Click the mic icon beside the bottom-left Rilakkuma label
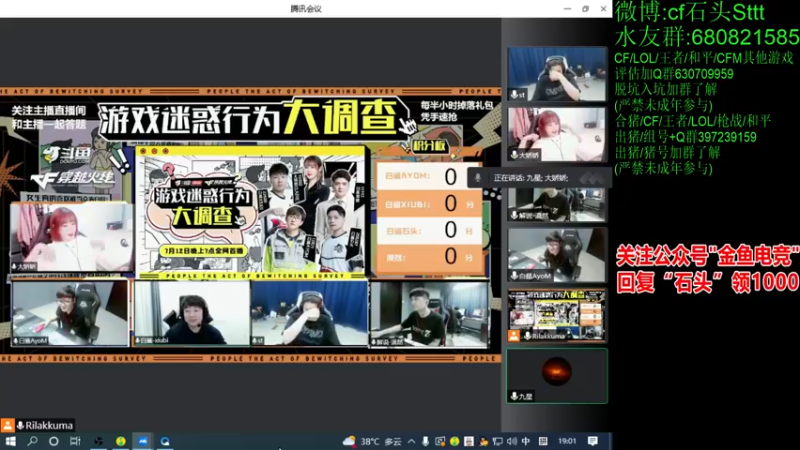The width and height of the screenshot is (800, 450). 20,425
